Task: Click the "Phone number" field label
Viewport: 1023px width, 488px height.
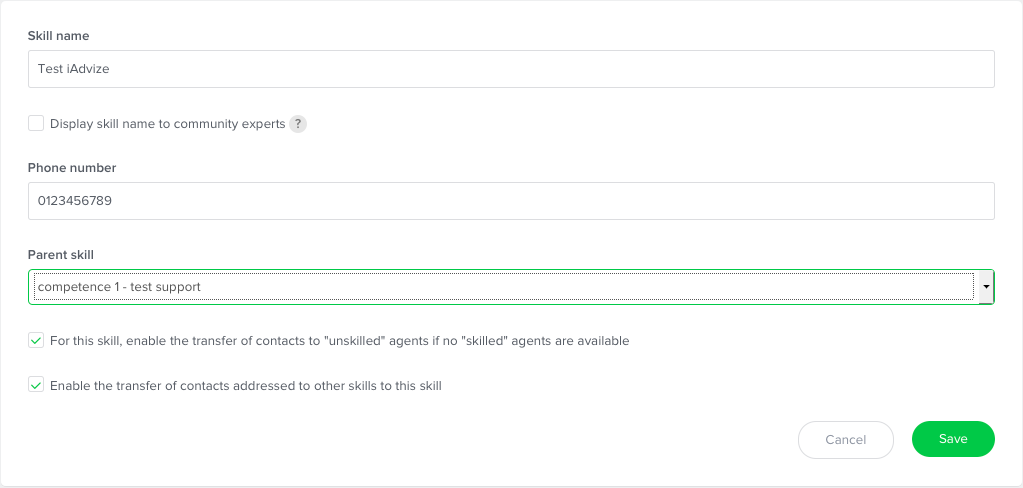Action: tap(72, 168)
